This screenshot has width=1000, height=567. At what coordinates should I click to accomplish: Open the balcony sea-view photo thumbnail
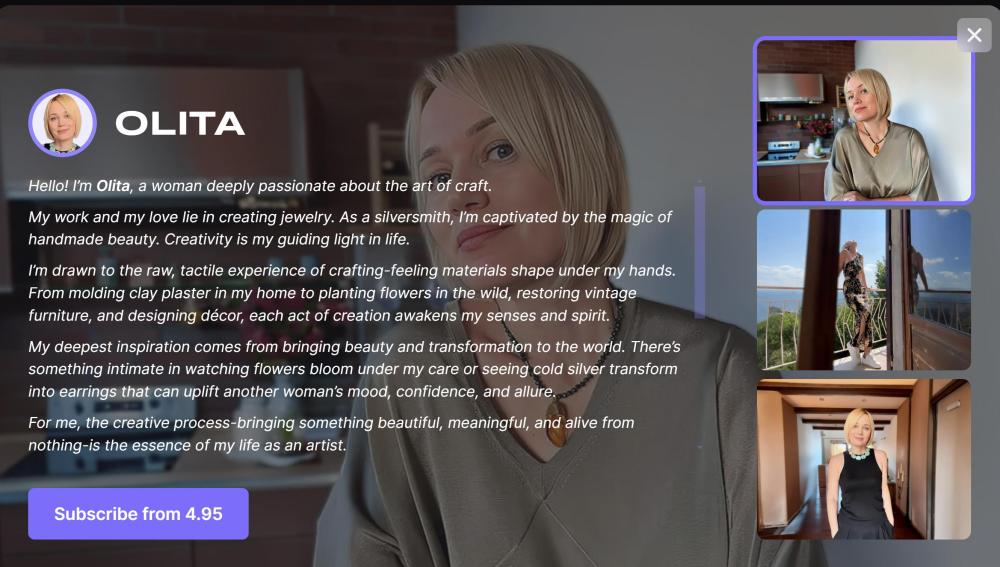coord(864,290)
